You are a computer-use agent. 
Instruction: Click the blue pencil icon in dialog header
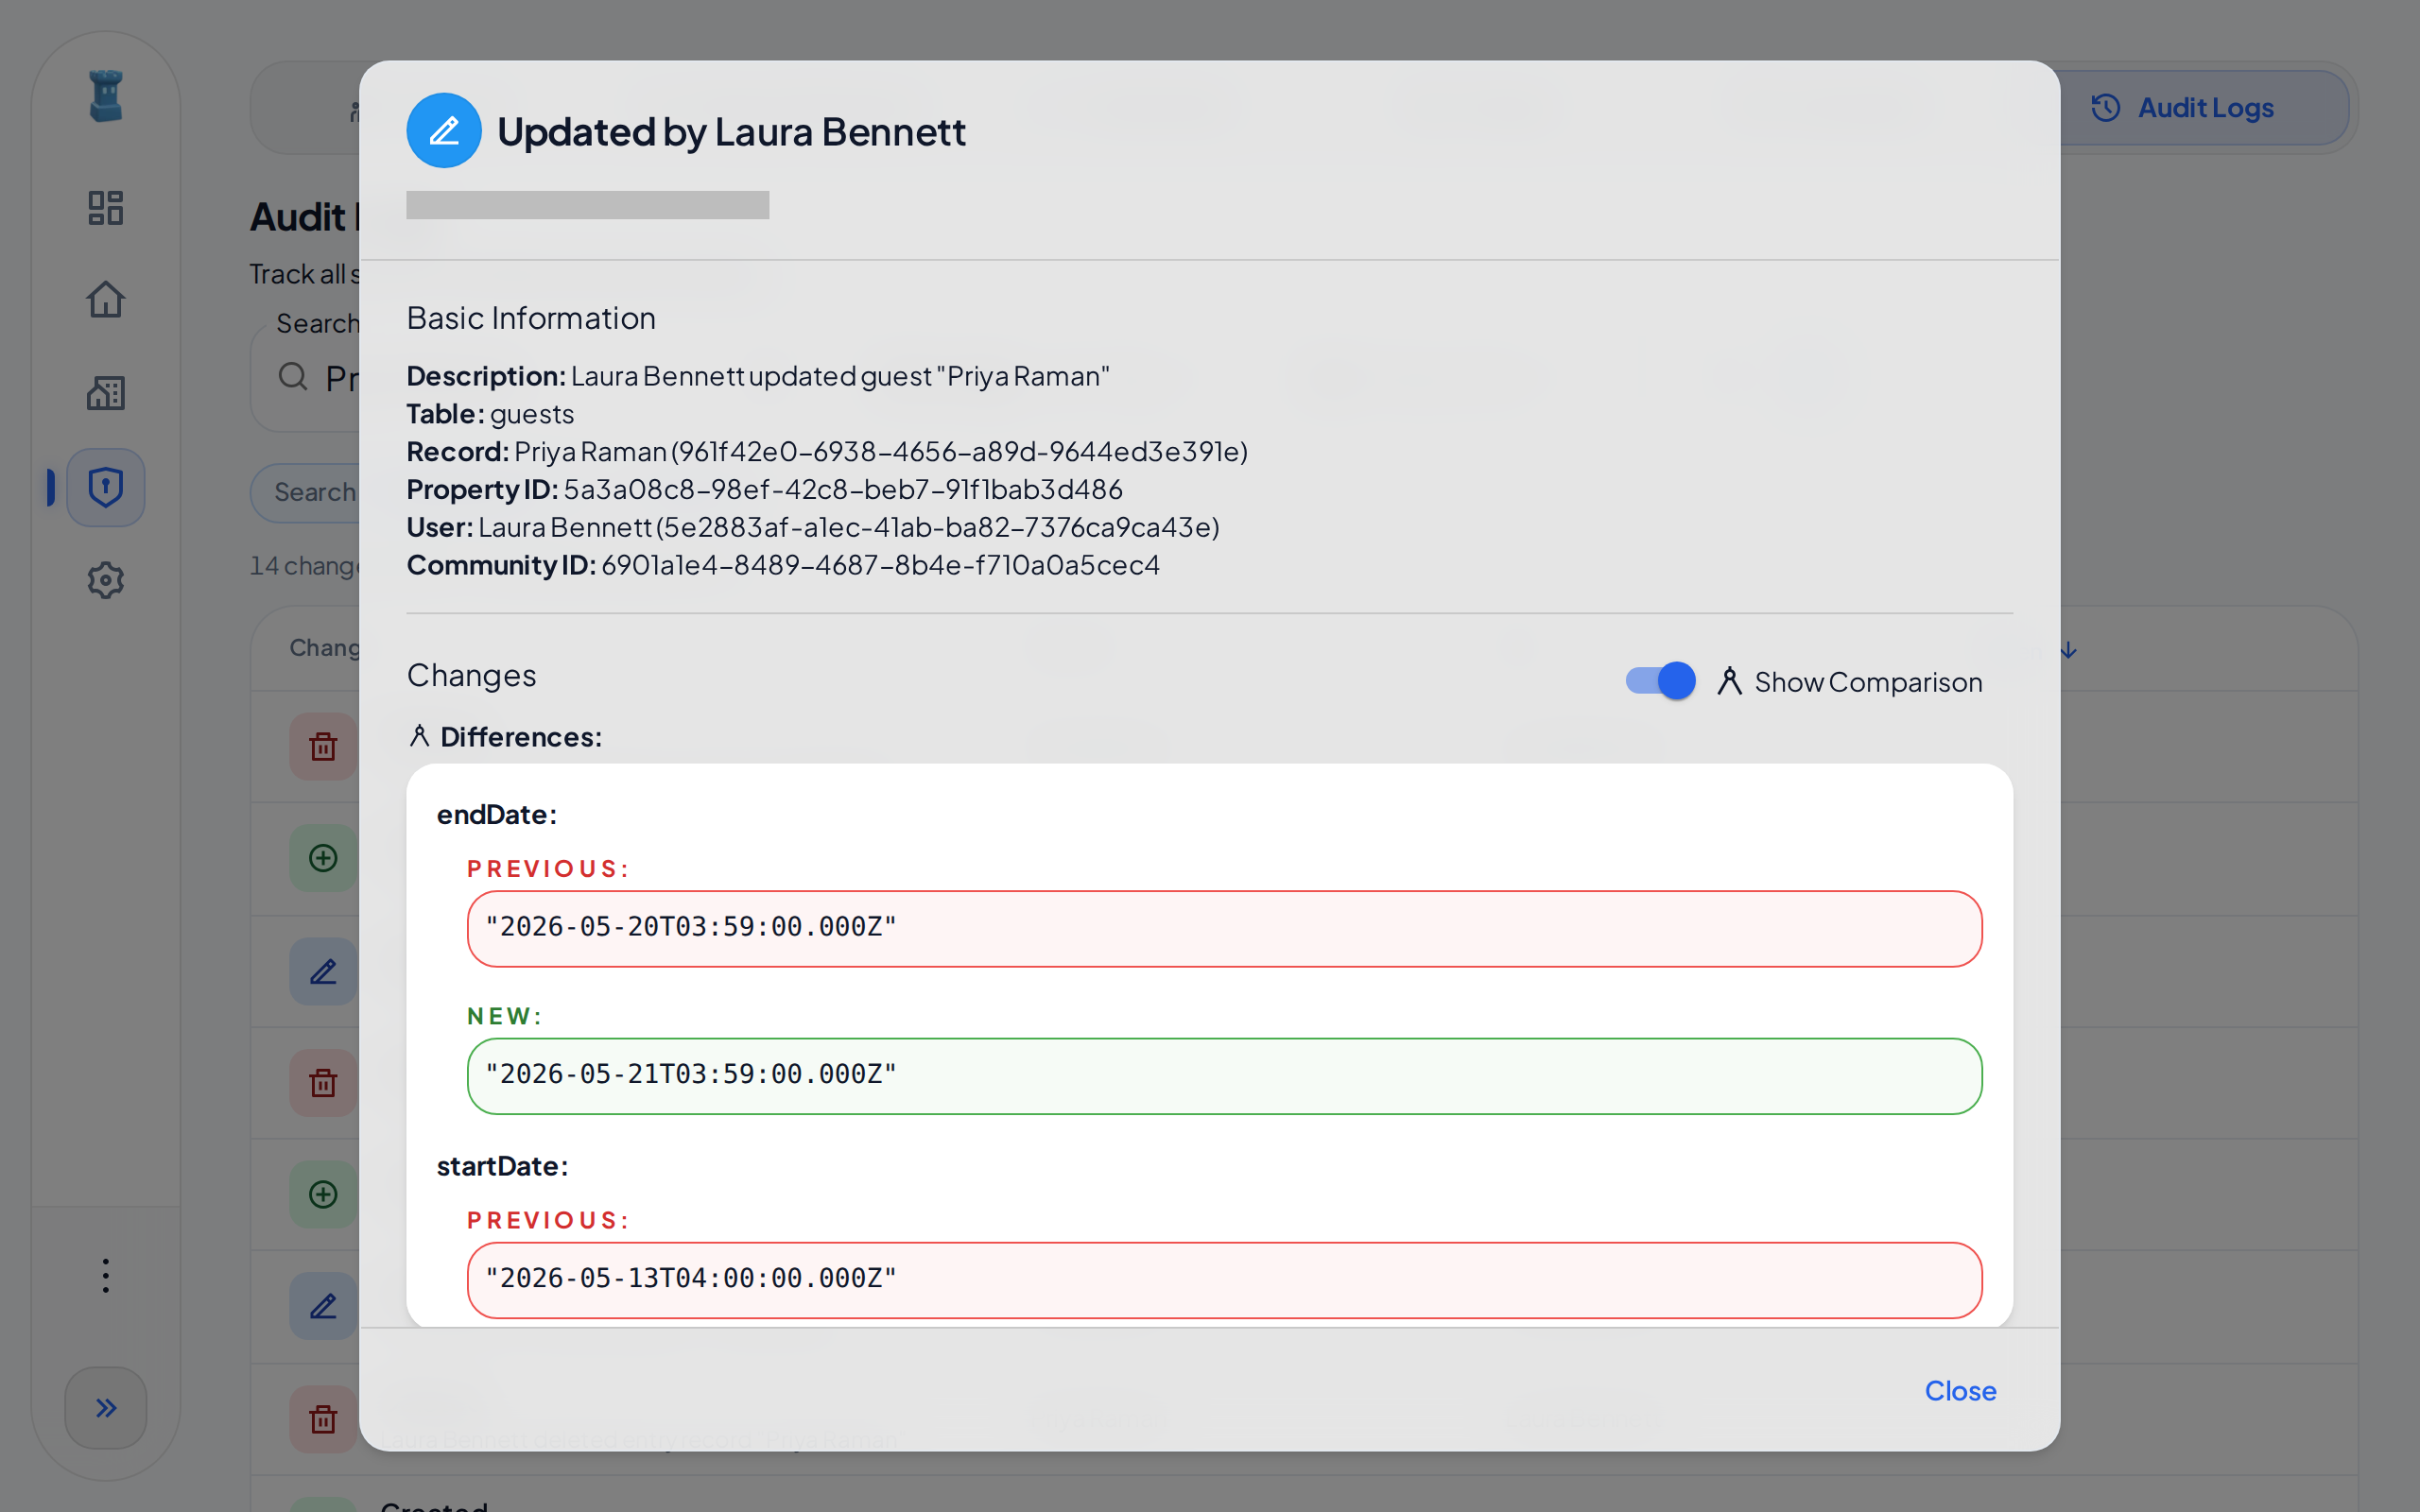point(444,131)
